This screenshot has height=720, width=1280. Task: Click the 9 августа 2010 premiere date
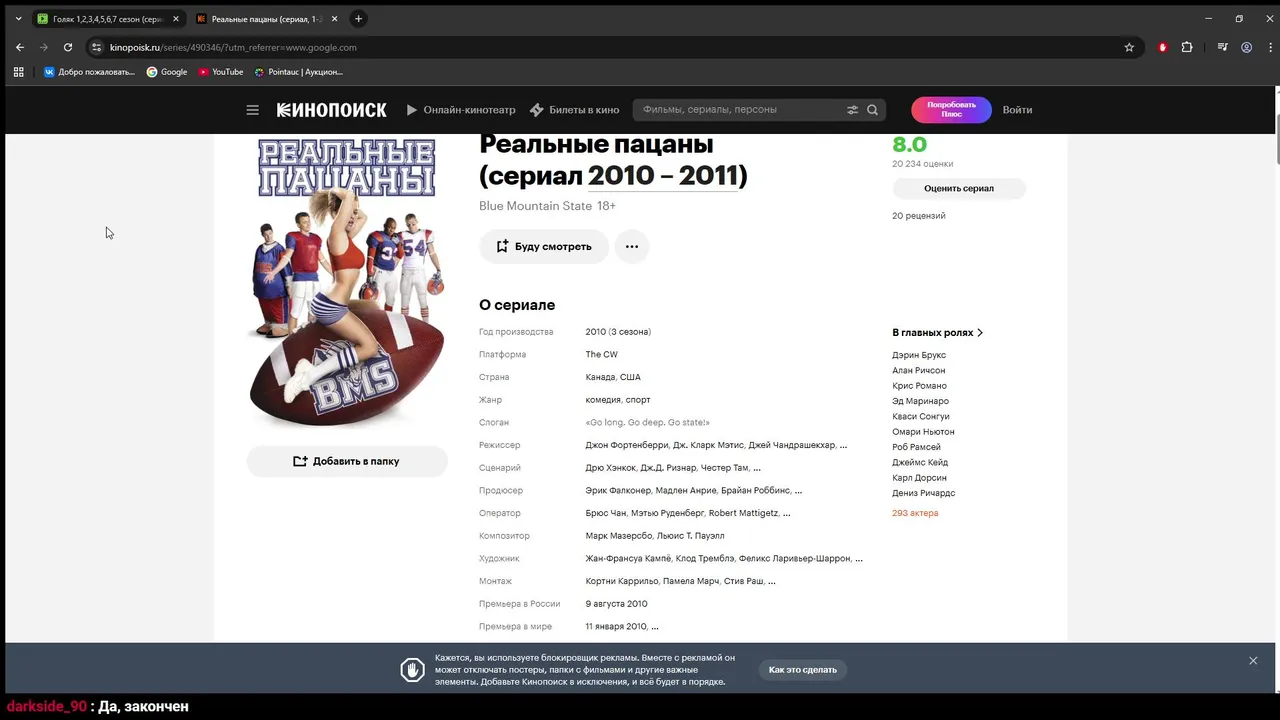[x=617, y=604]
